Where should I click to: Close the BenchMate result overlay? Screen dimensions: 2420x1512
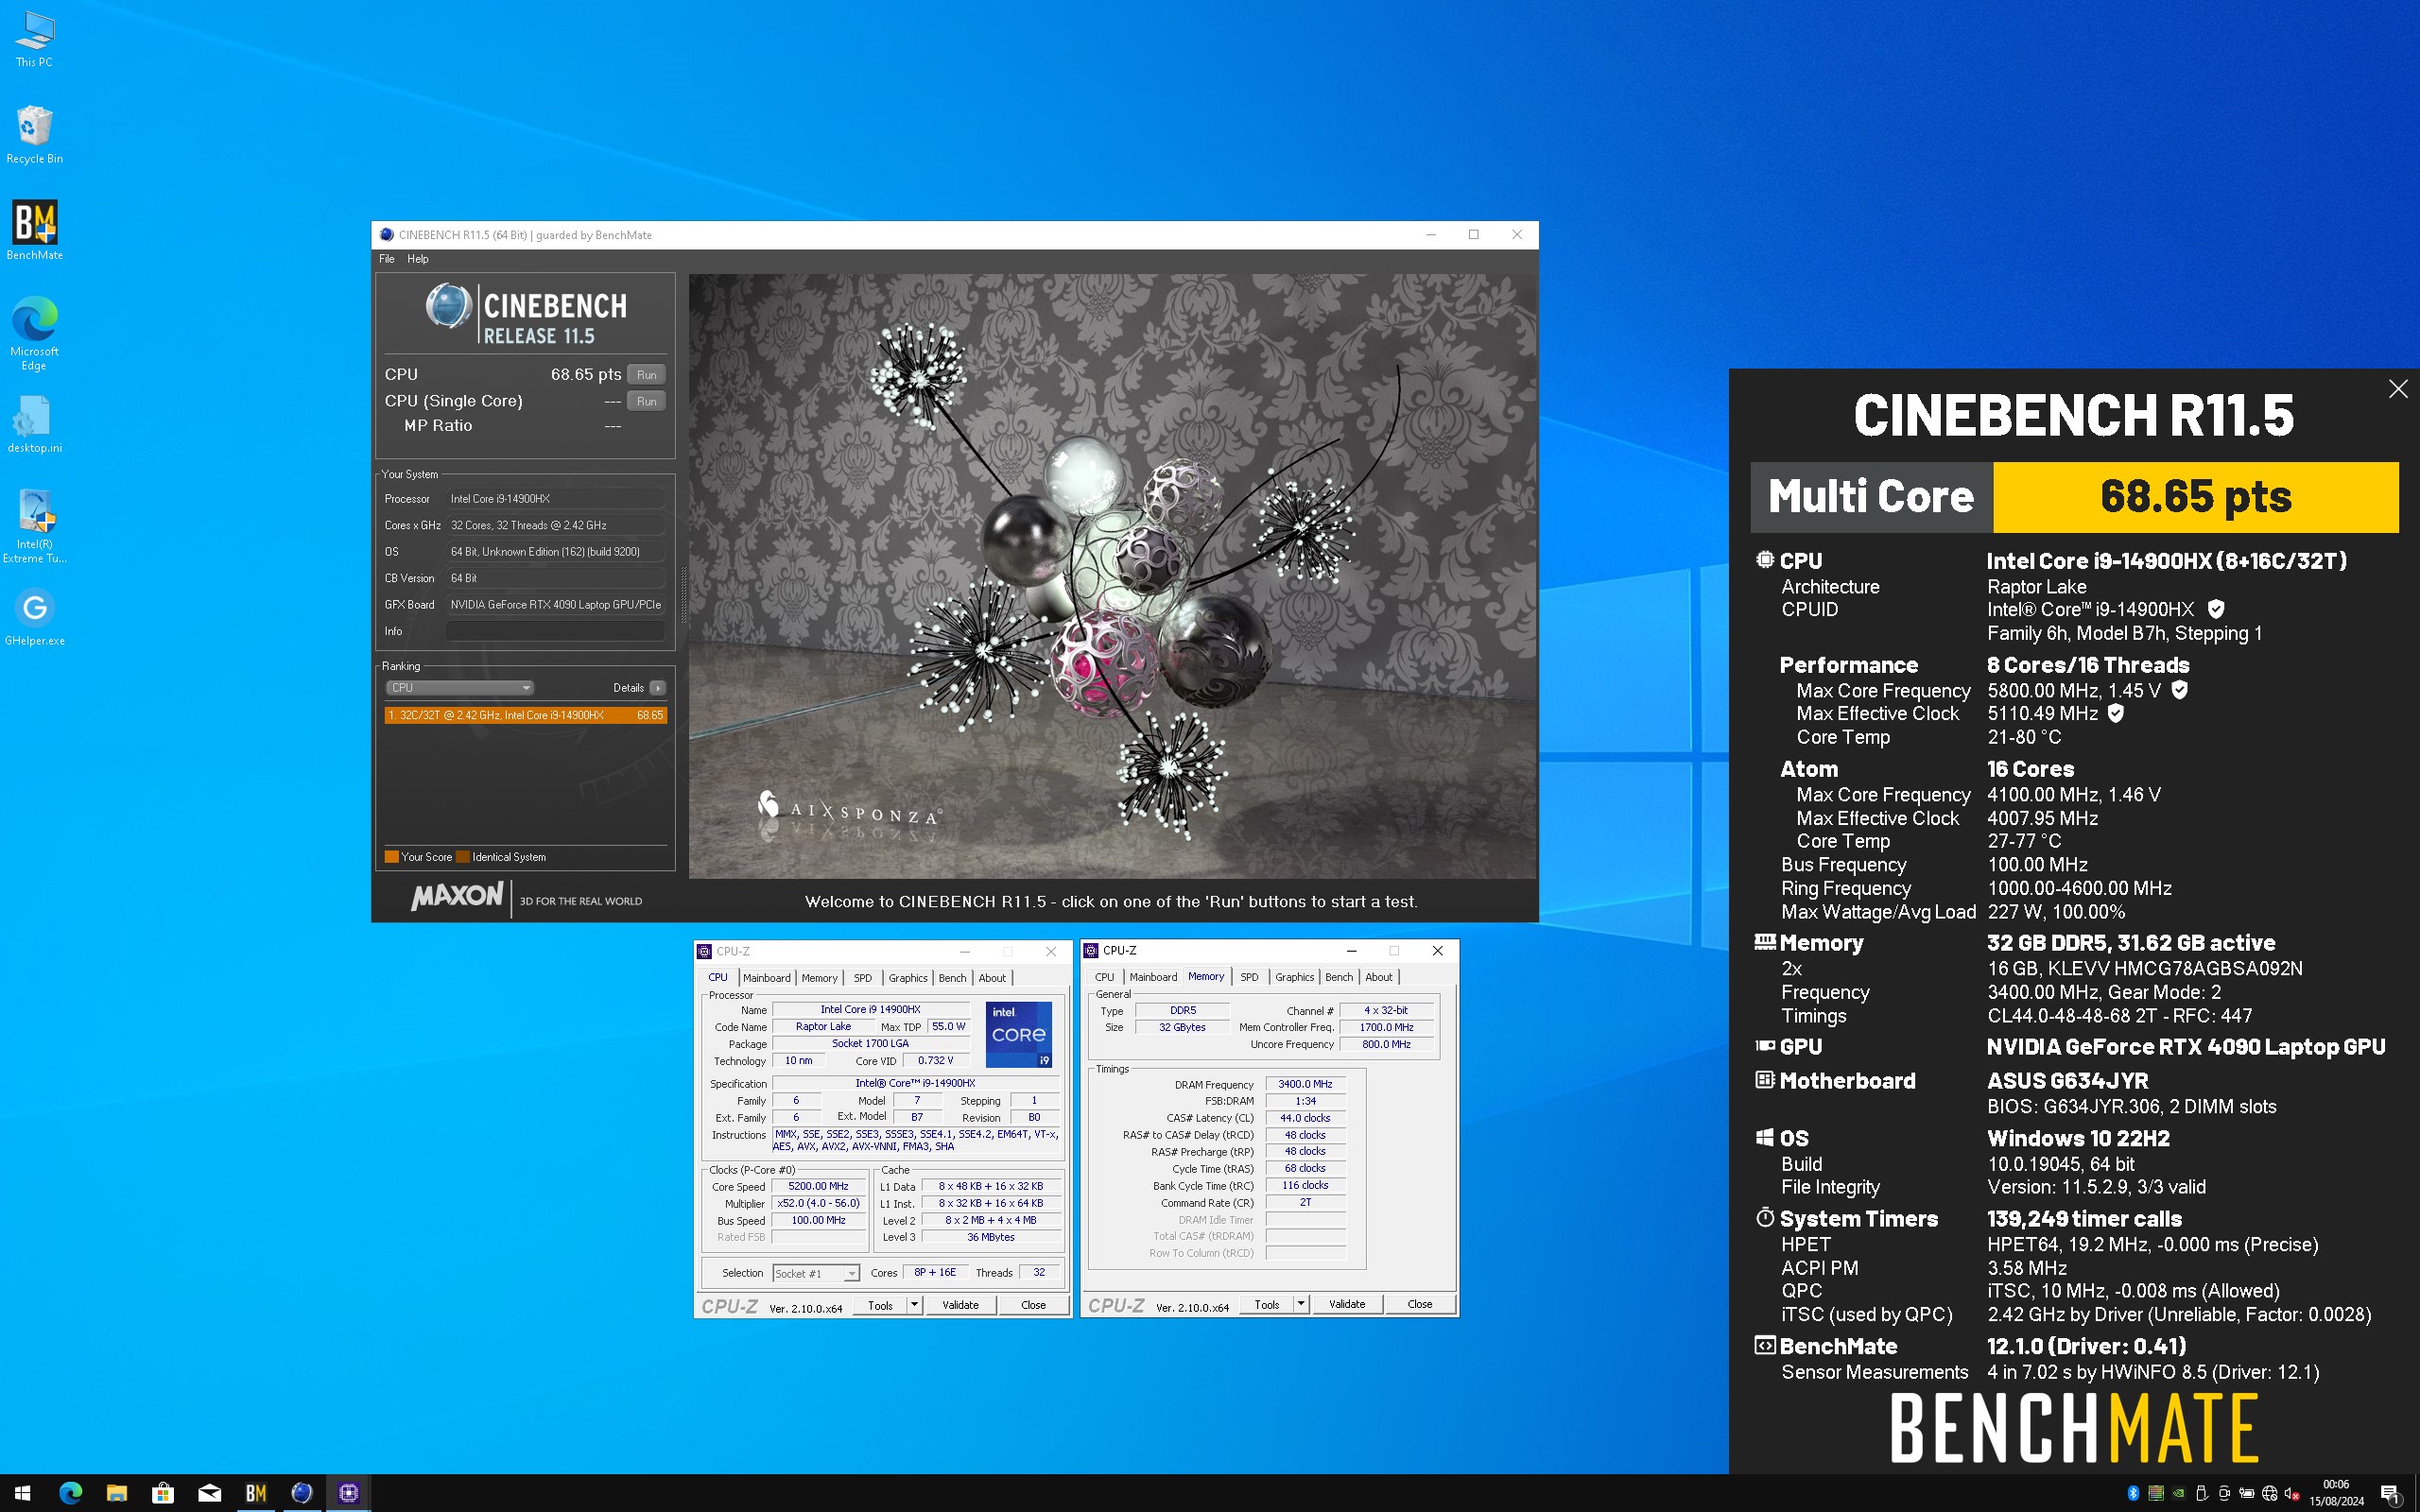pyautogui.click(x=2397, y=389)
